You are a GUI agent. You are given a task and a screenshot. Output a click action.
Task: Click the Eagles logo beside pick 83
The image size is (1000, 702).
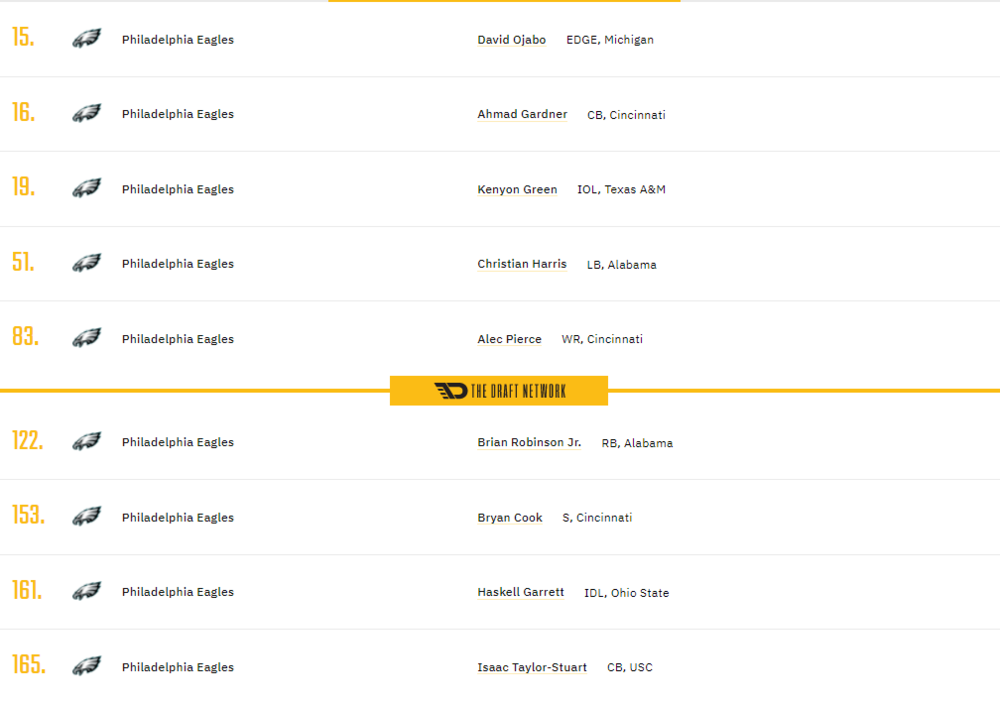click(87, 338)
